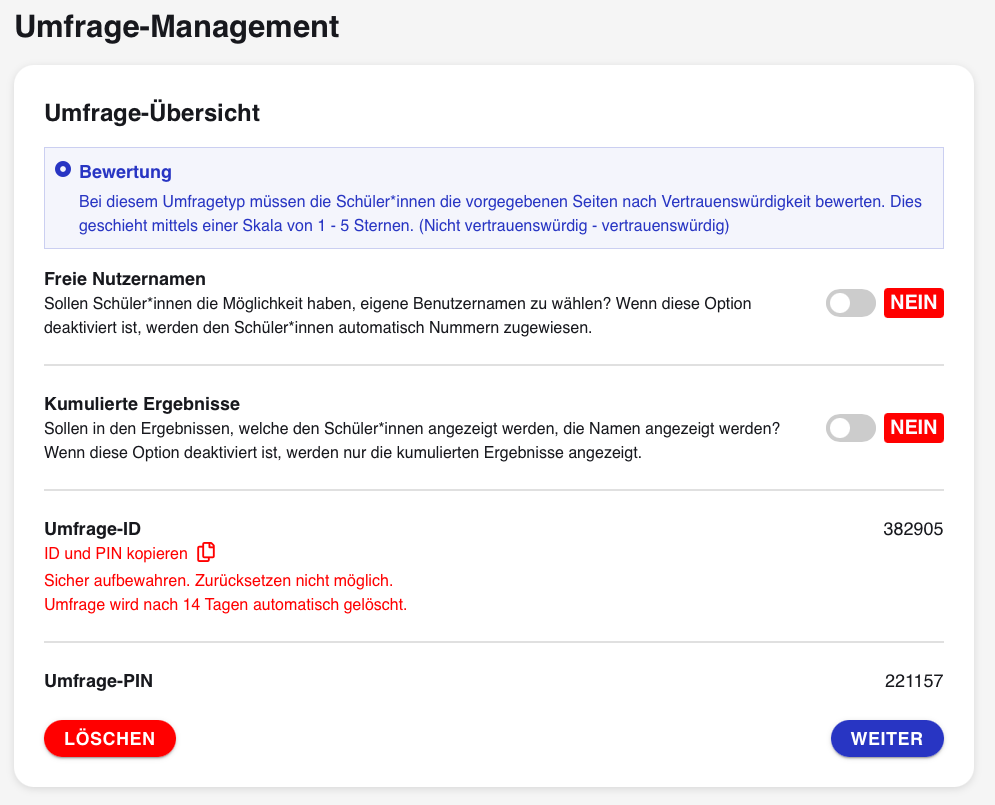Screen dimensions: 995x805
Task: Select the Bewertung radio button
Action: 63,169
